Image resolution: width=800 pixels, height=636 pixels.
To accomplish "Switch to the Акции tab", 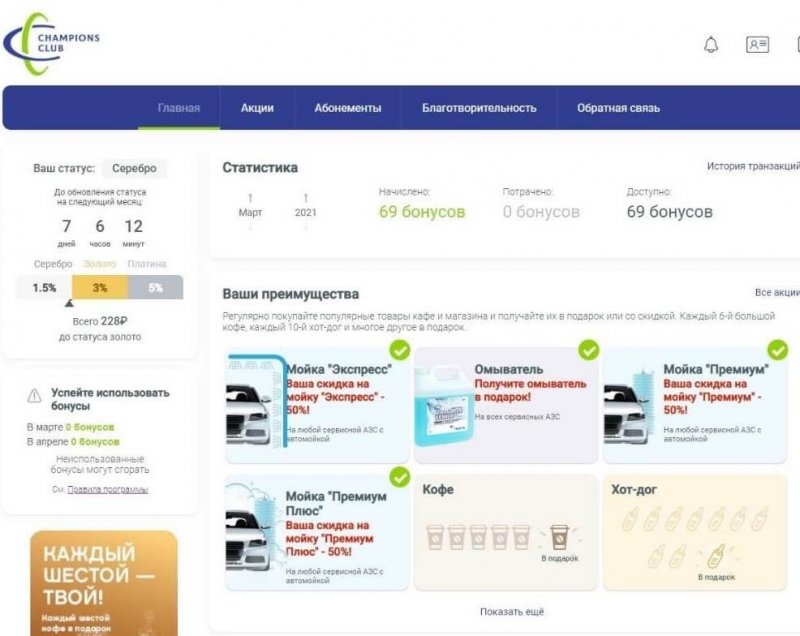I will (x=257, y=108).
